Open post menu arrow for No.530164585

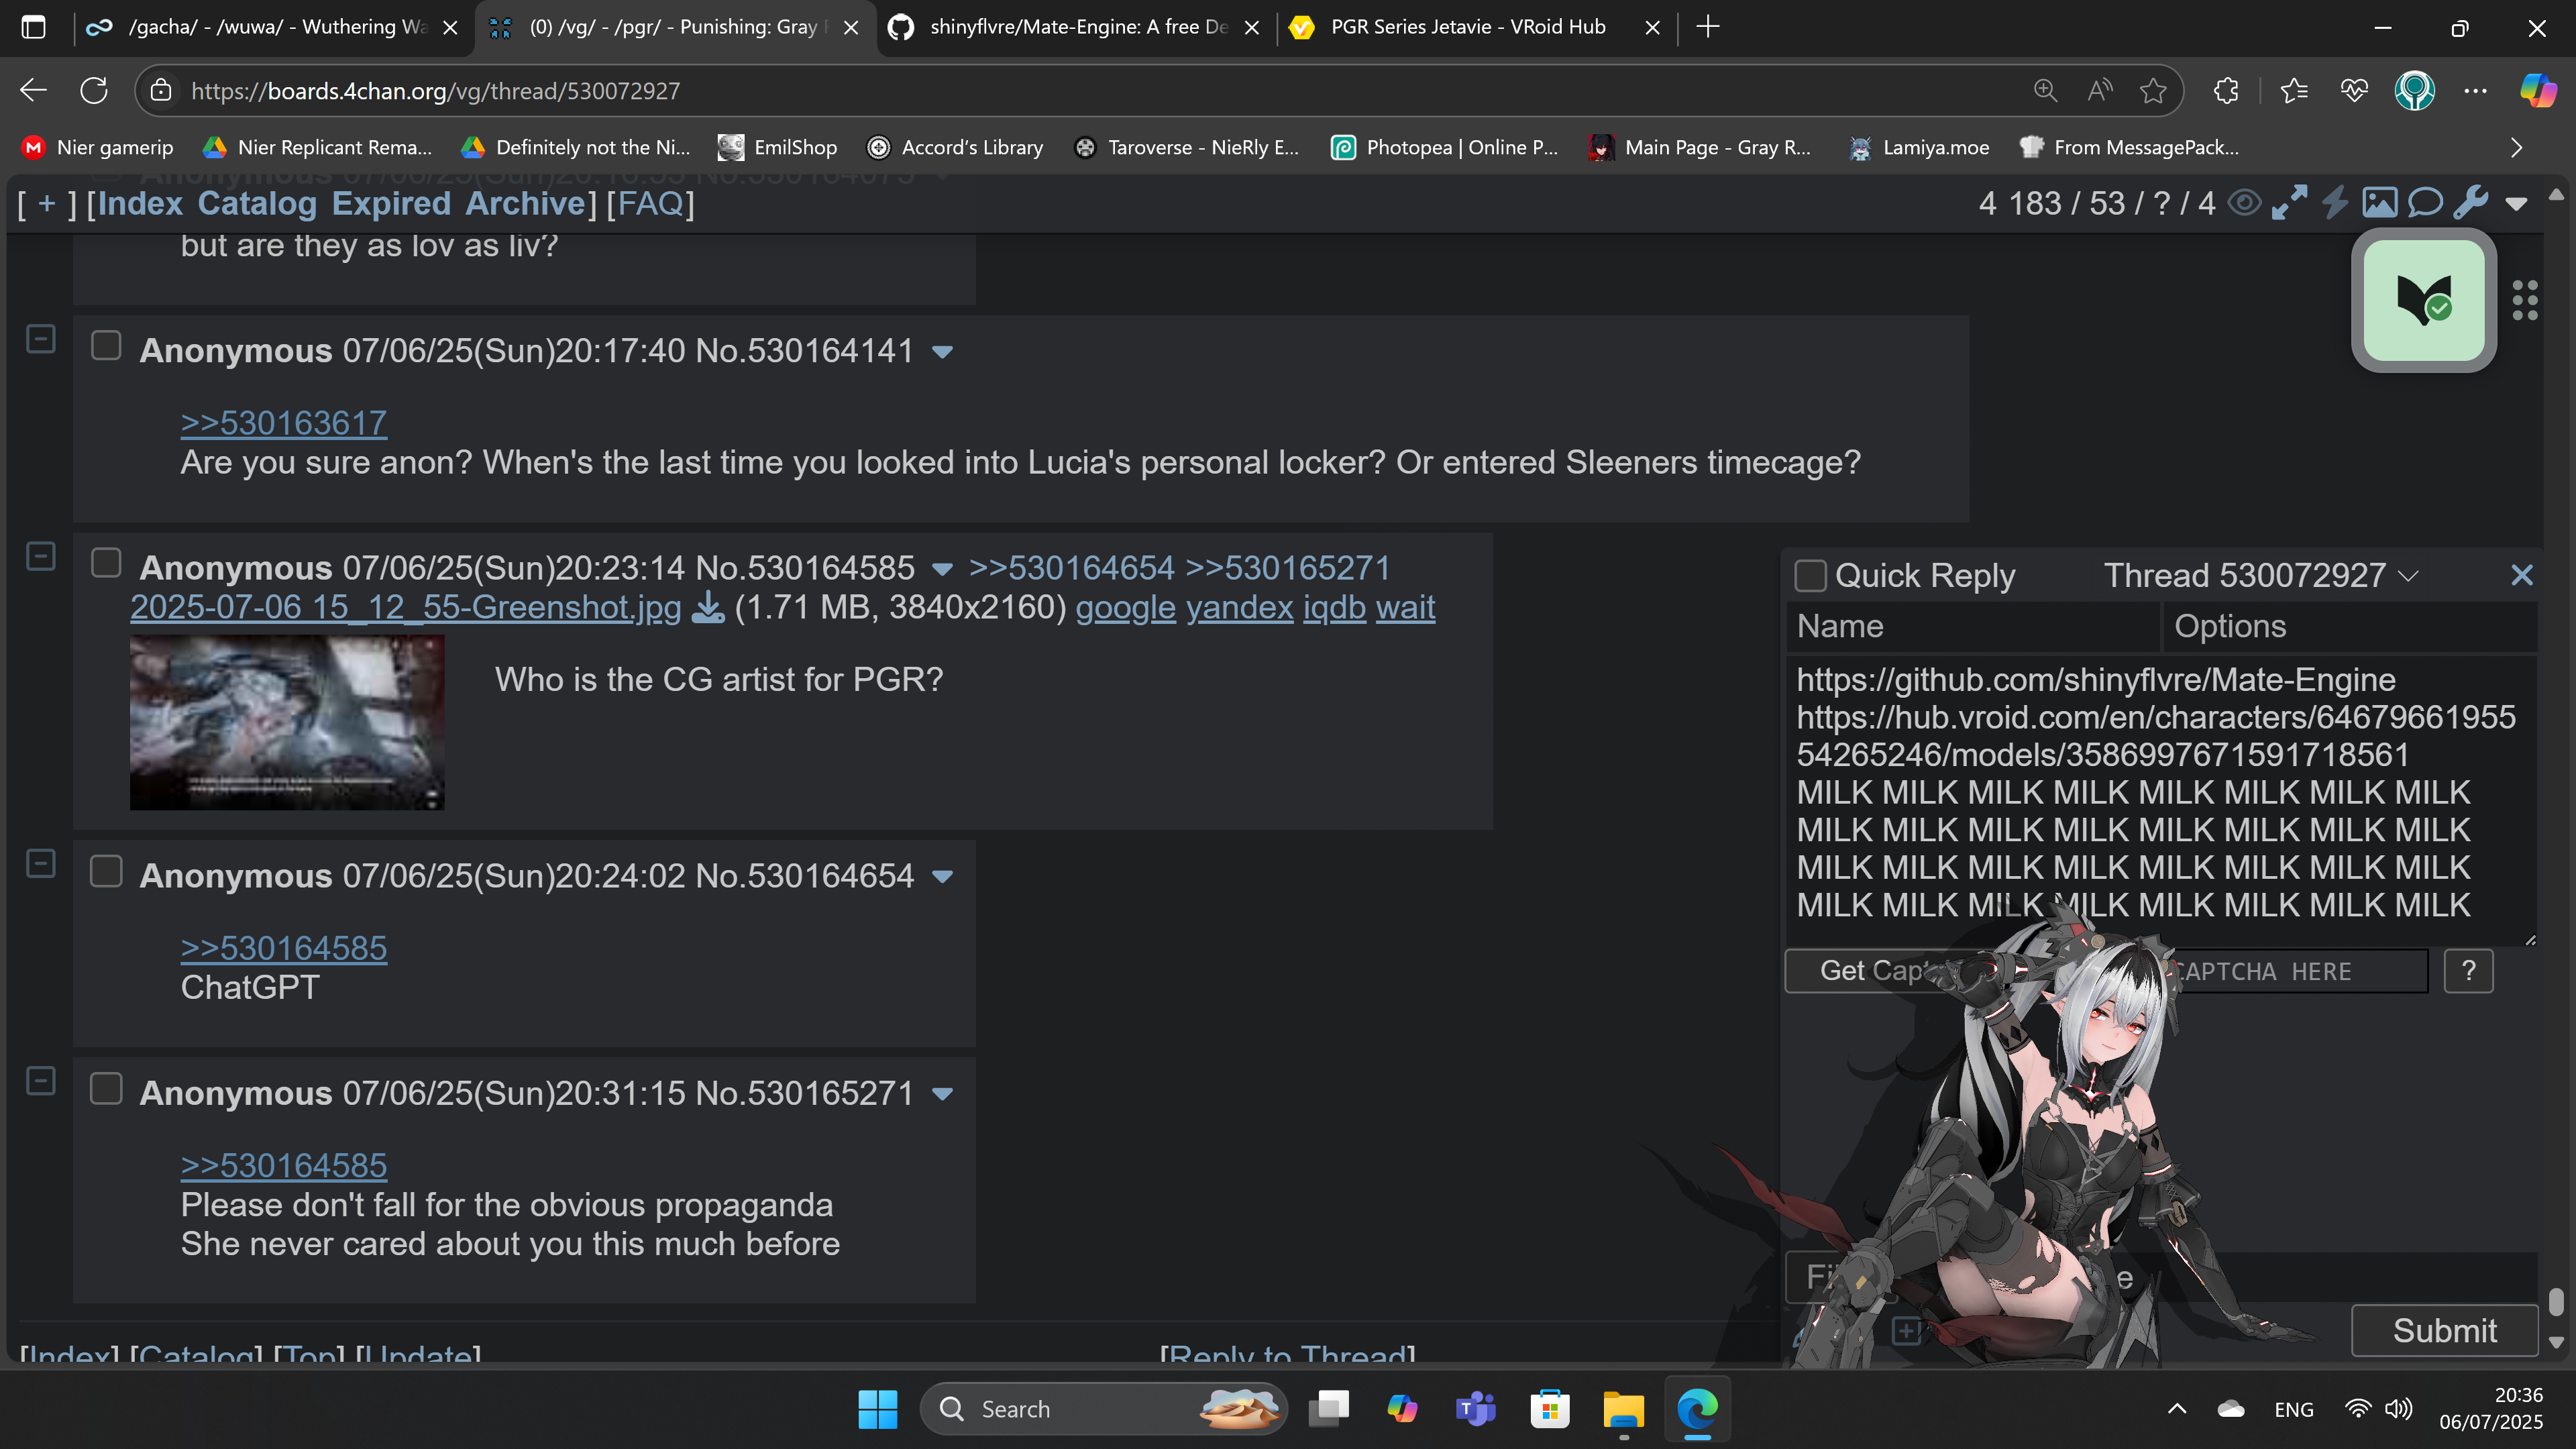942,570
